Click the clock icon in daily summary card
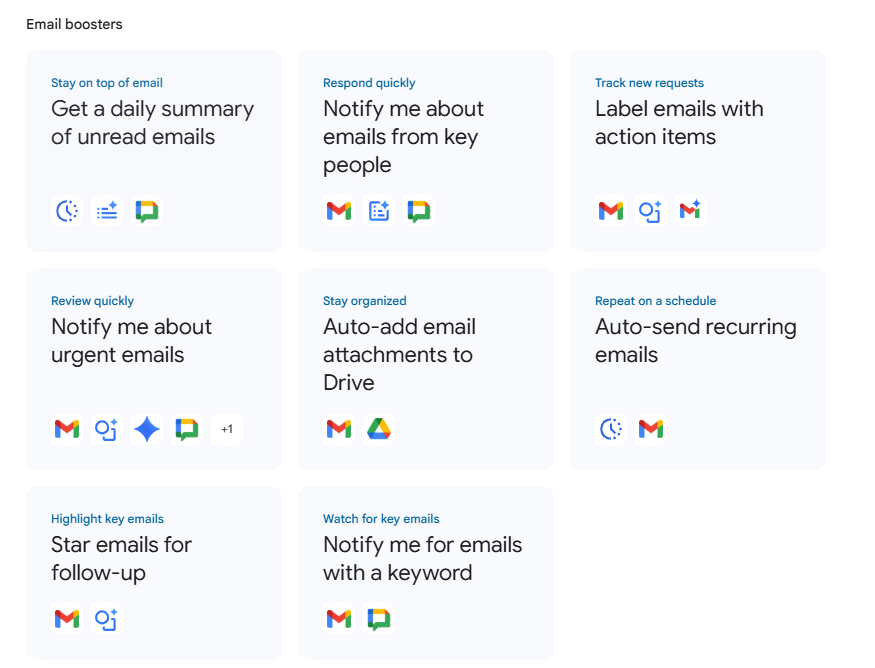The image size is (875, 668). point(67,211)
